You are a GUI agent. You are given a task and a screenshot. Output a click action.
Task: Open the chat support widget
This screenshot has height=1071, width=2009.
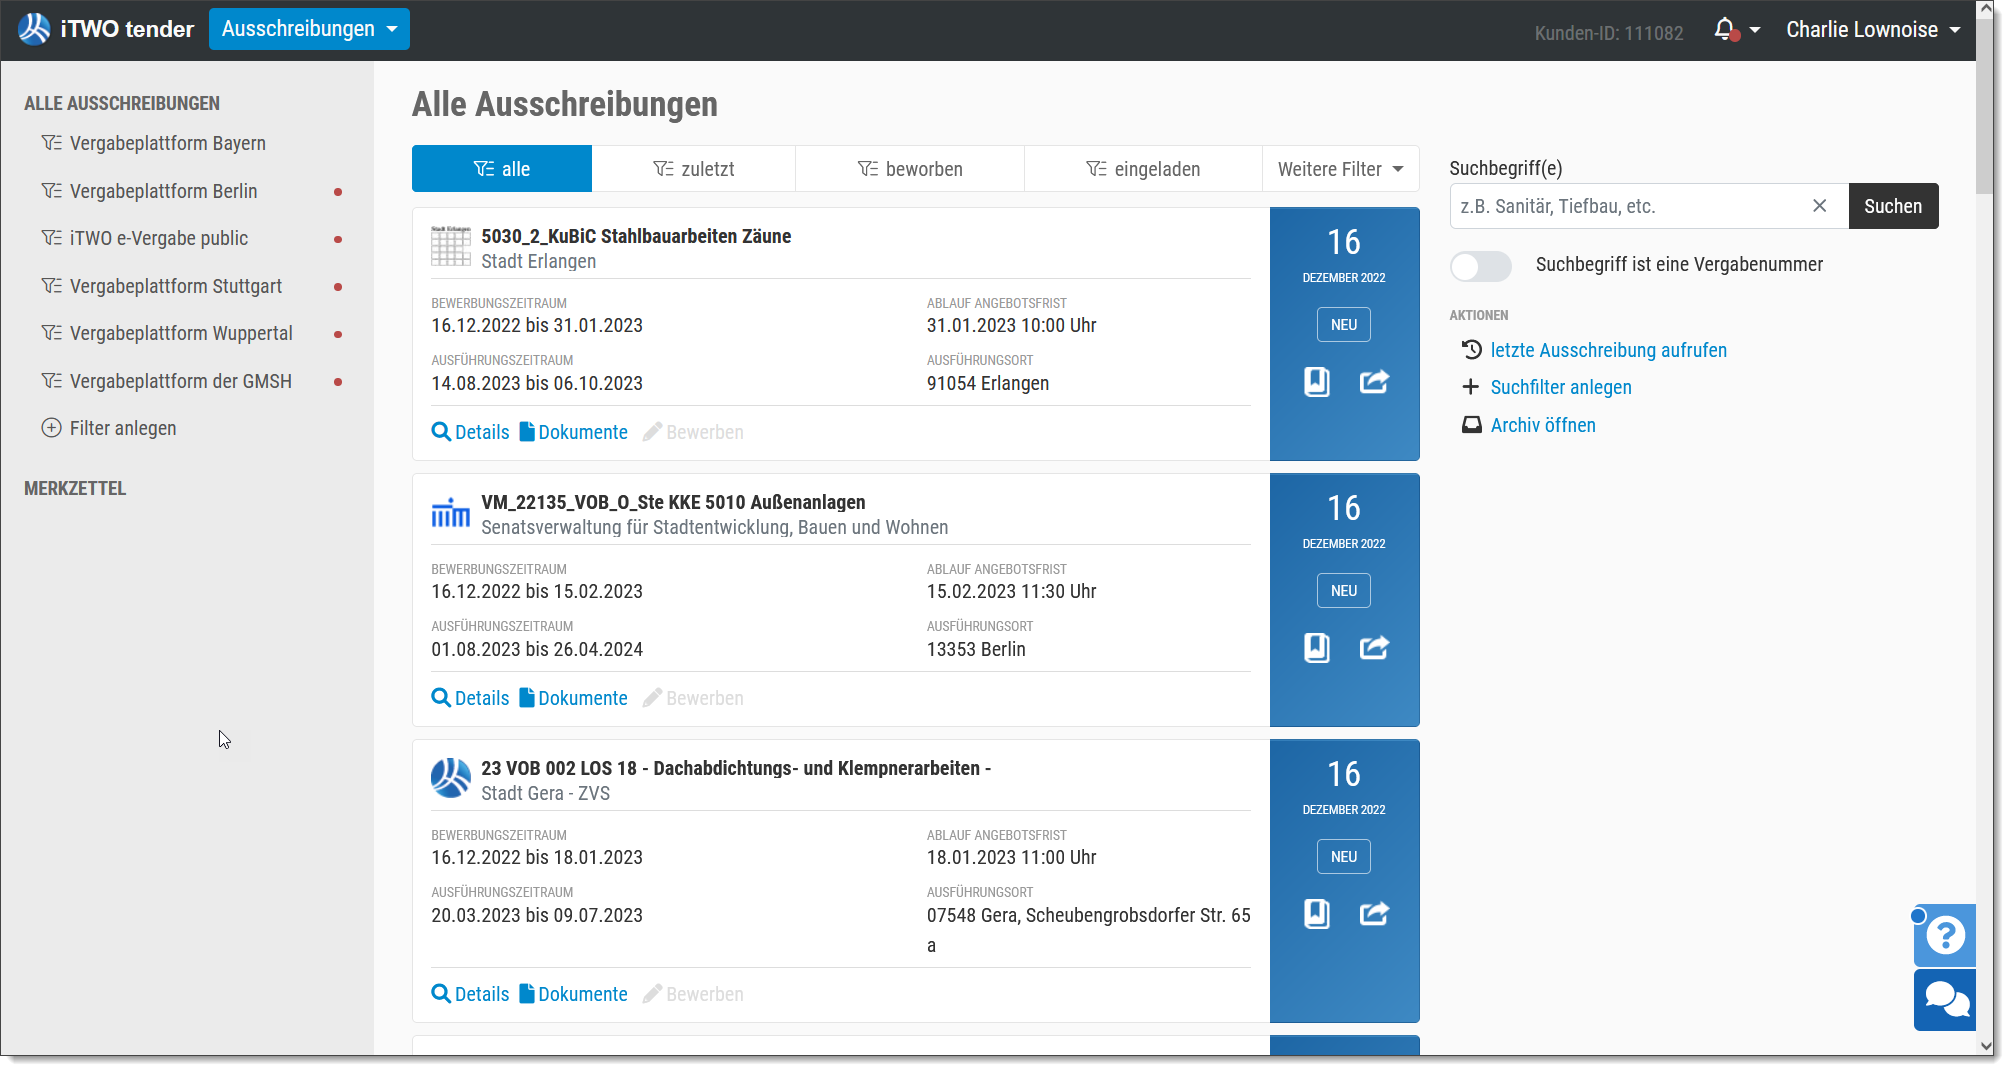click(x=1945, y=999)
